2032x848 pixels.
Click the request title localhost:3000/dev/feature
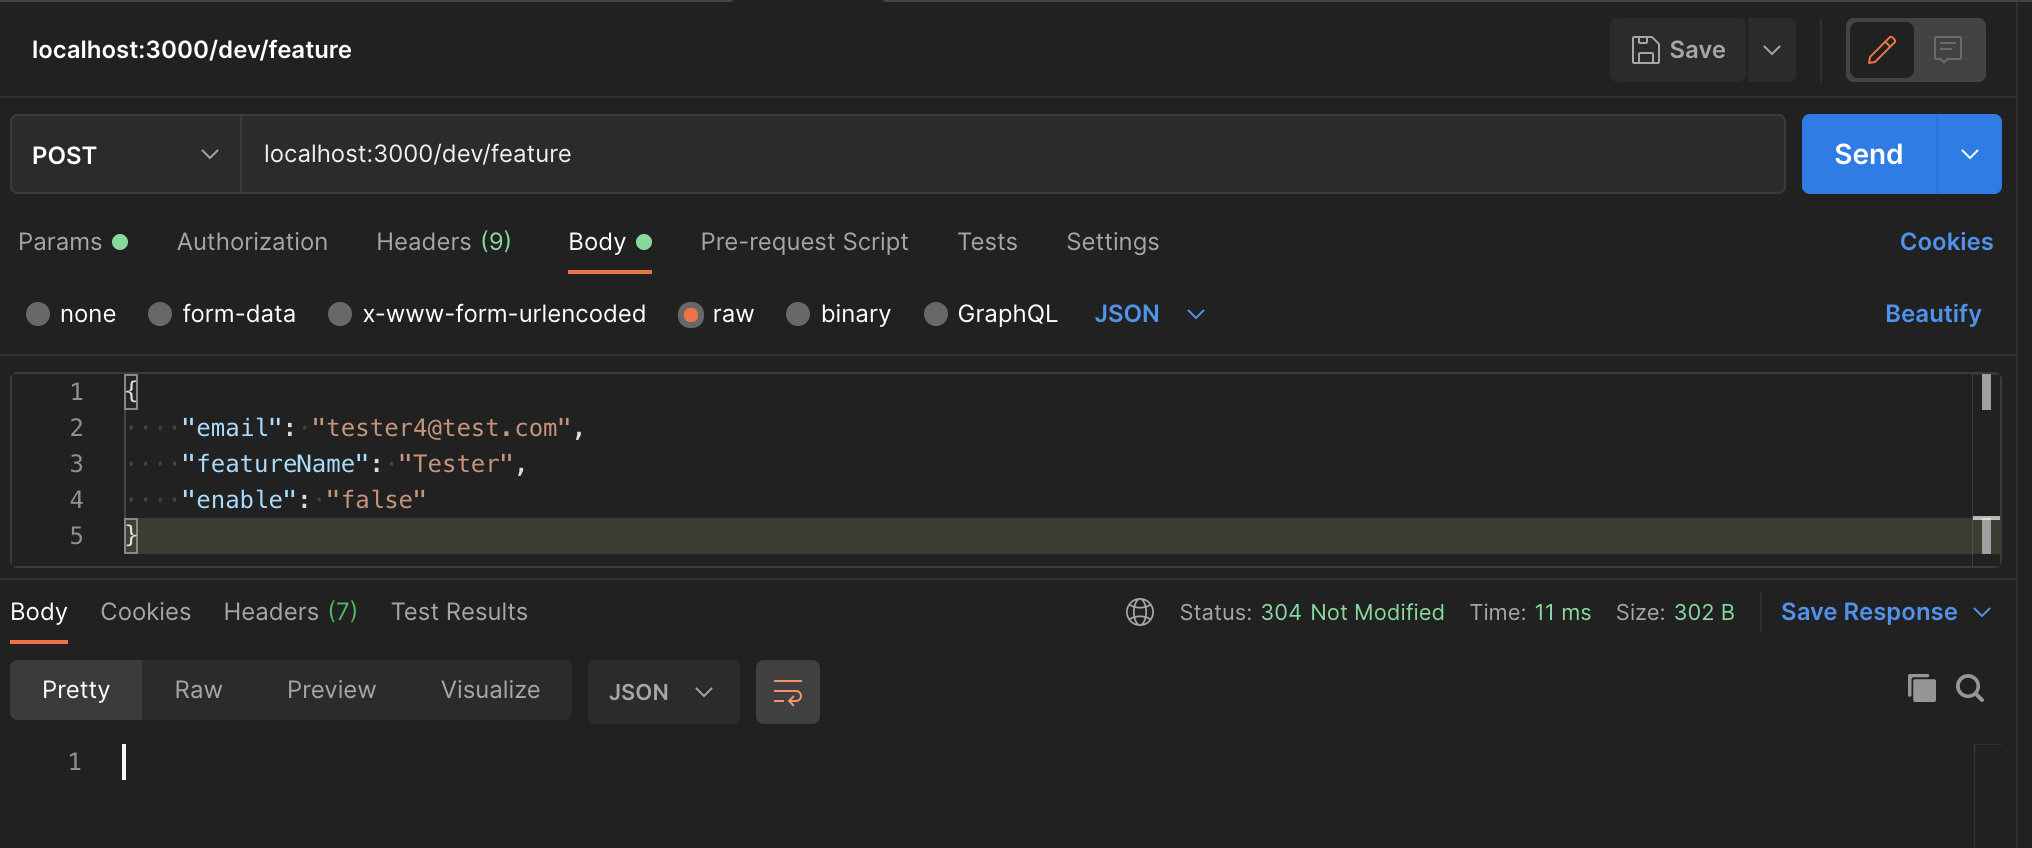(x=192, y=50)
